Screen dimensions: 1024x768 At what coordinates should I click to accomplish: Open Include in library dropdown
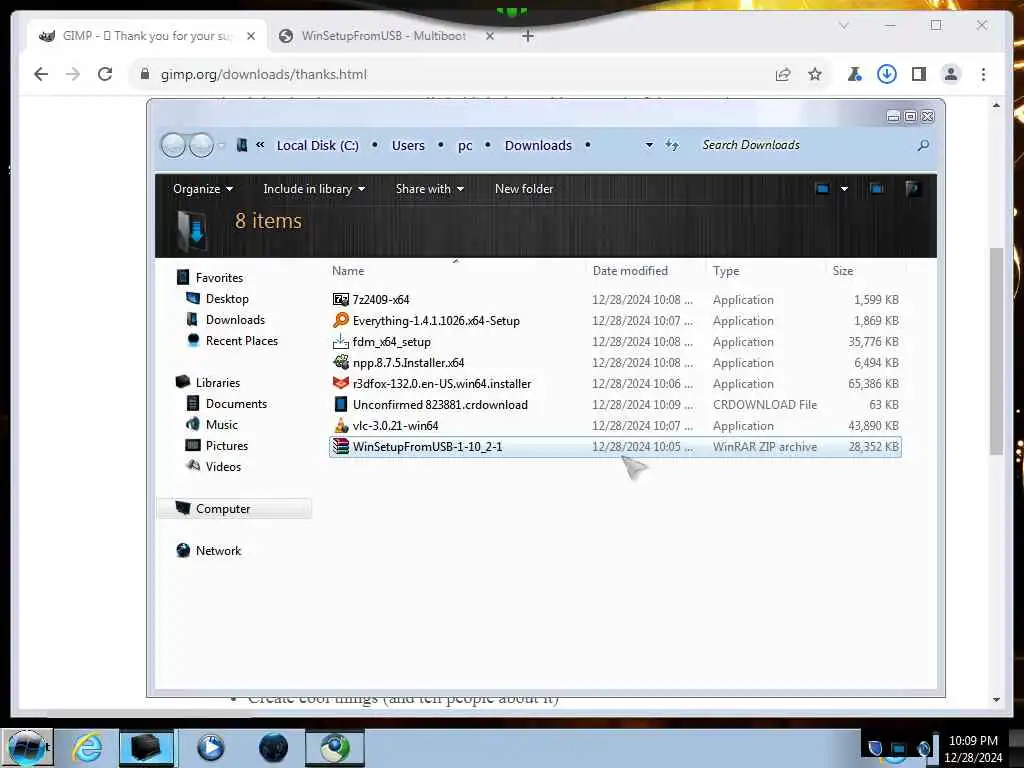click(x=314, y=189)
